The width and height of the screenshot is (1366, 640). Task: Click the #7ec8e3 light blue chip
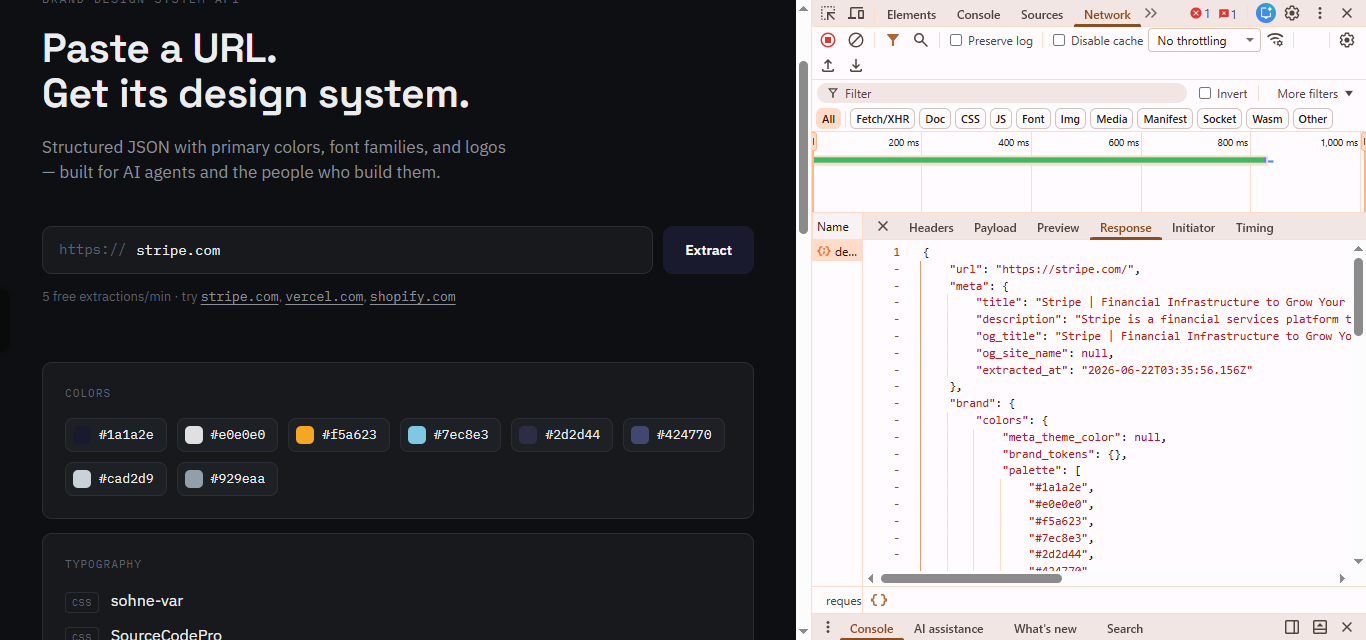click(x=449, y=435)
